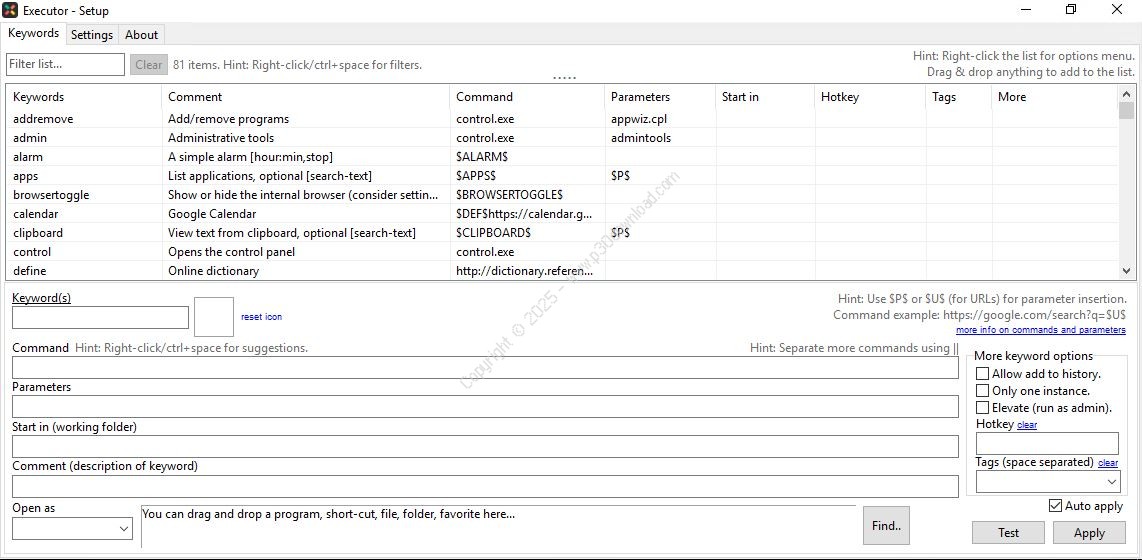Click the reset icon link

[x=261, y=317]
